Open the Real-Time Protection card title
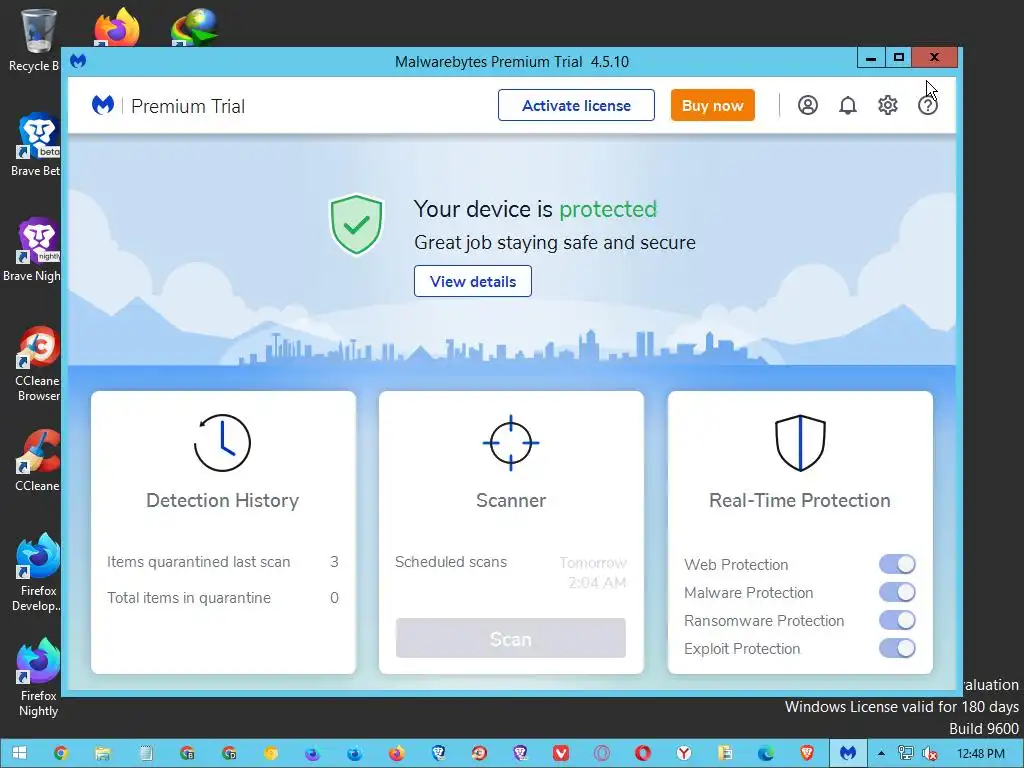The image size is (1024, 768). coord(800,500)
